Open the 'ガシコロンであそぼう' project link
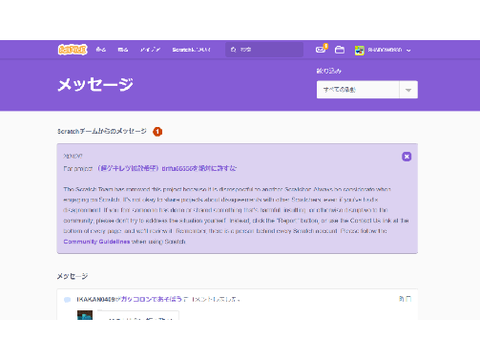Screen dimensions: 480x360 152,299
